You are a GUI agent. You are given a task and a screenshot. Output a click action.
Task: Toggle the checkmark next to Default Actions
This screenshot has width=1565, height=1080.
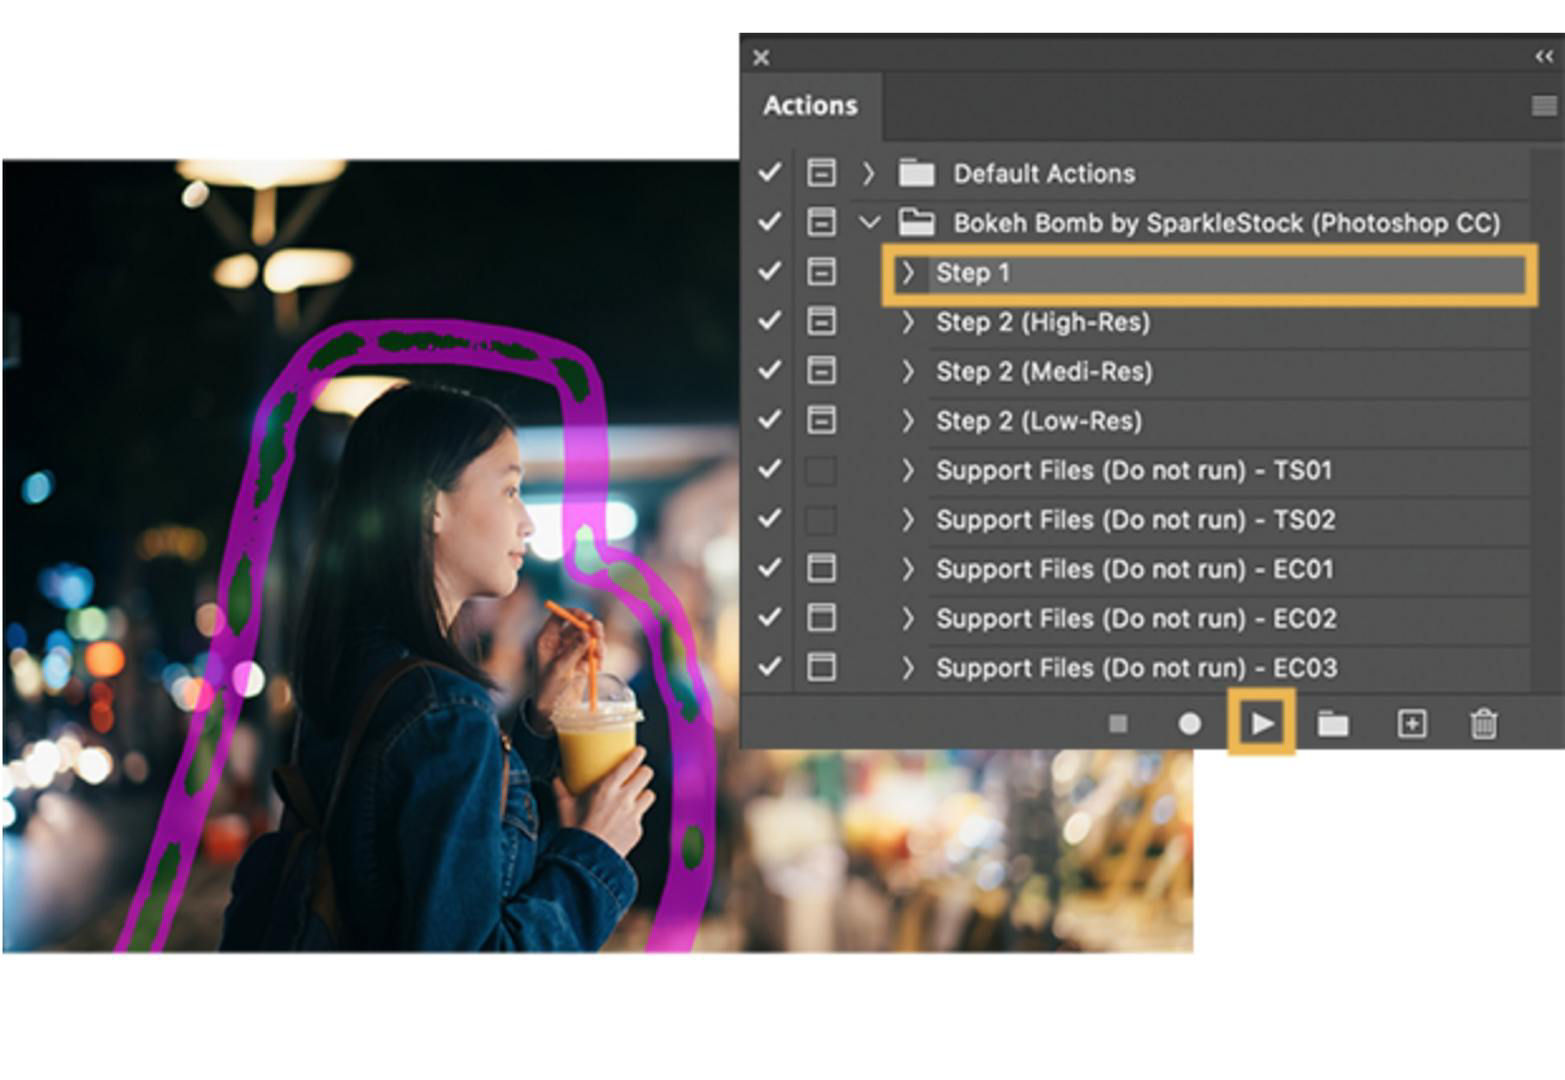770,173
